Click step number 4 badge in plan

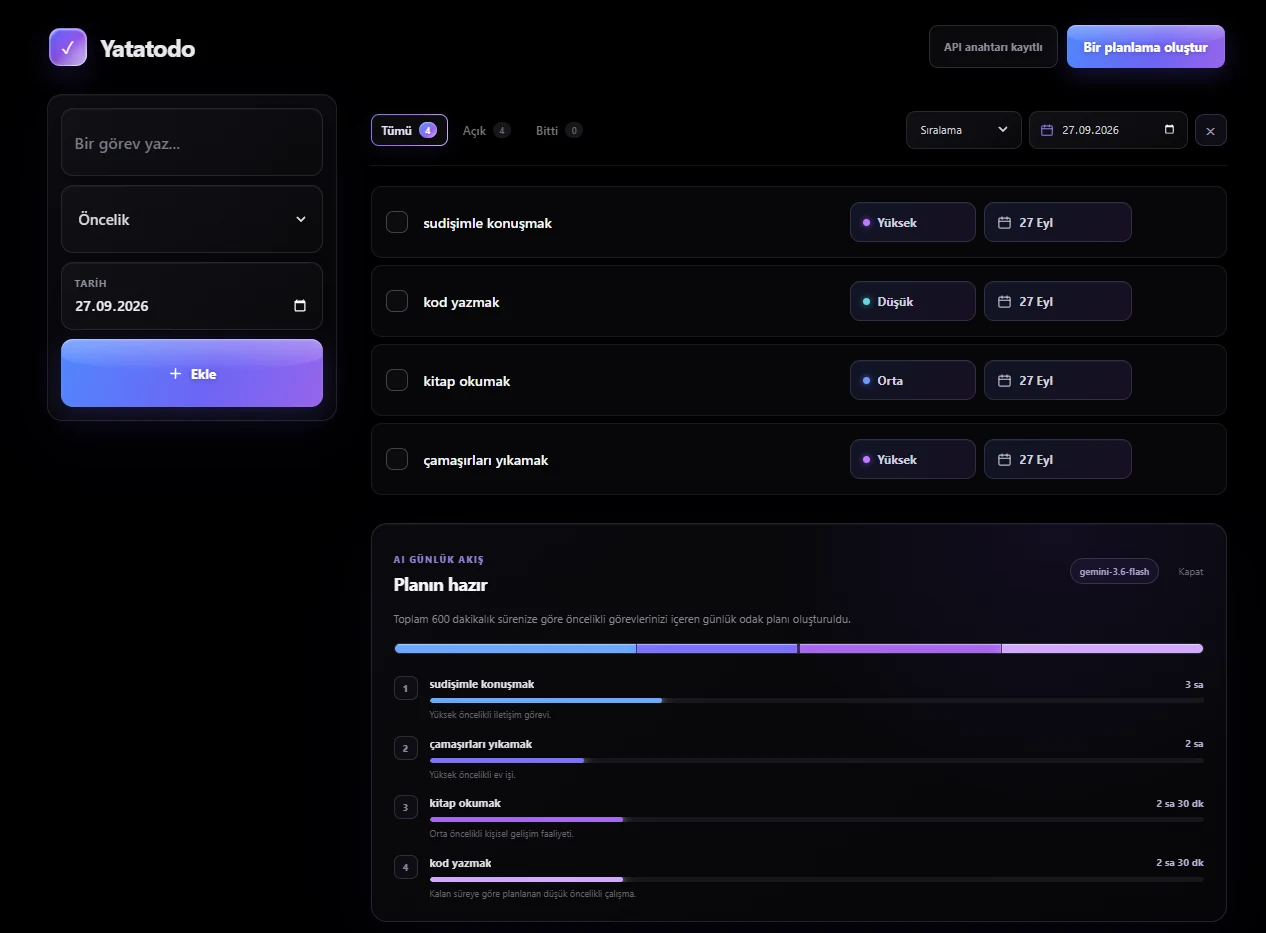405,867
